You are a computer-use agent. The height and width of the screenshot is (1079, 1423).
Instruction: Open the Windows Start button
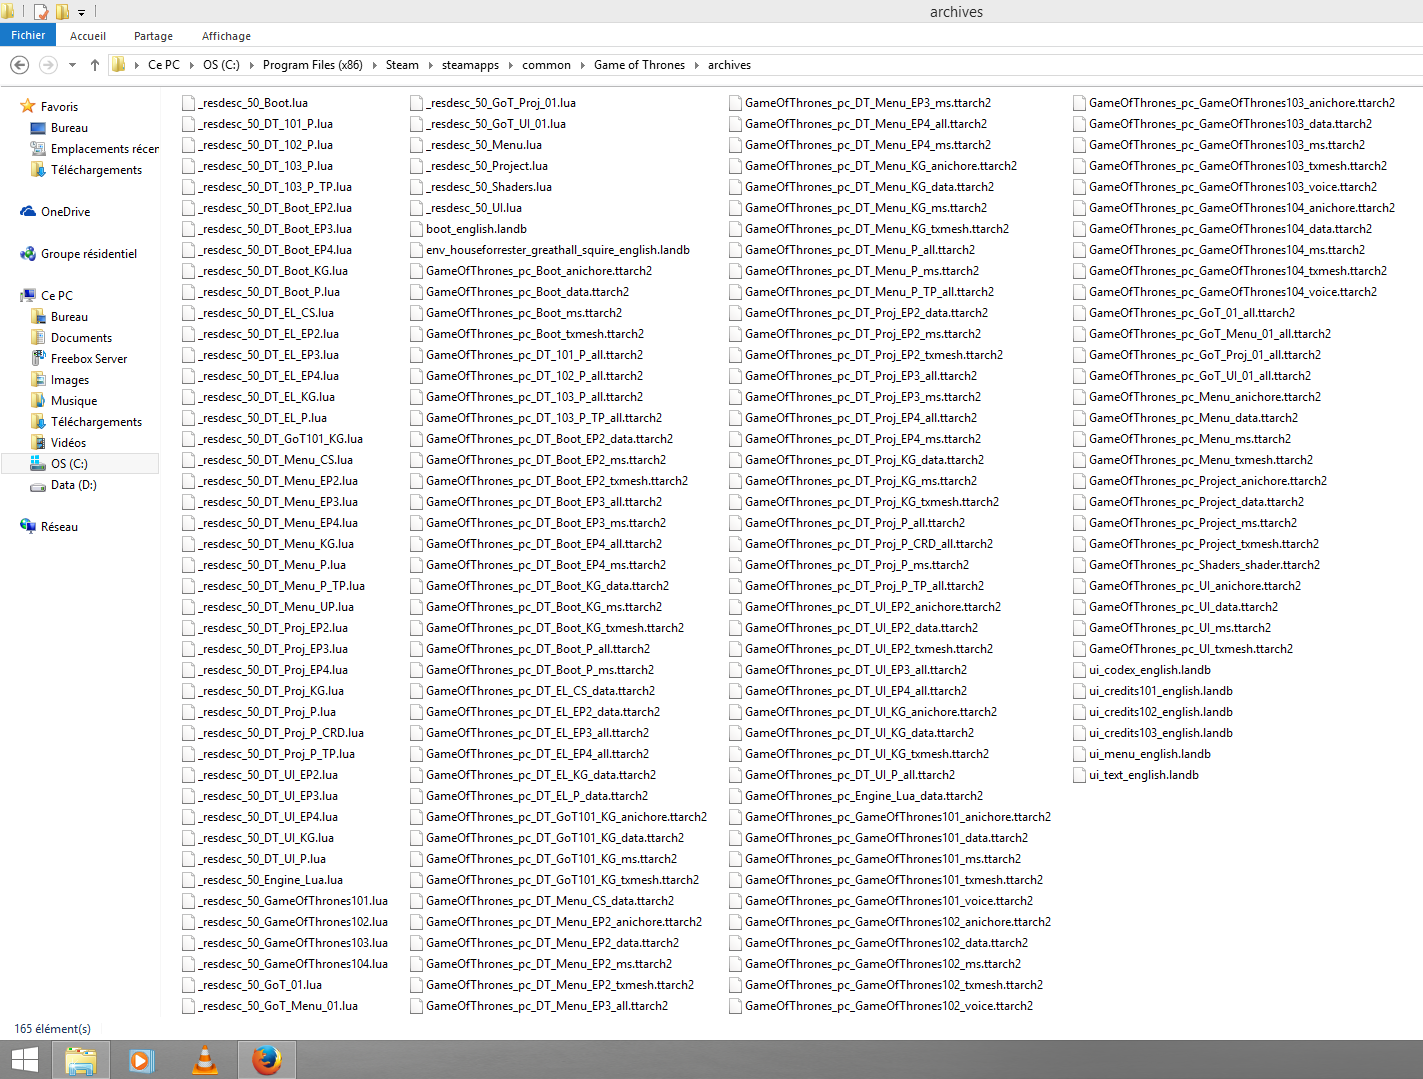pos(24,1060)
